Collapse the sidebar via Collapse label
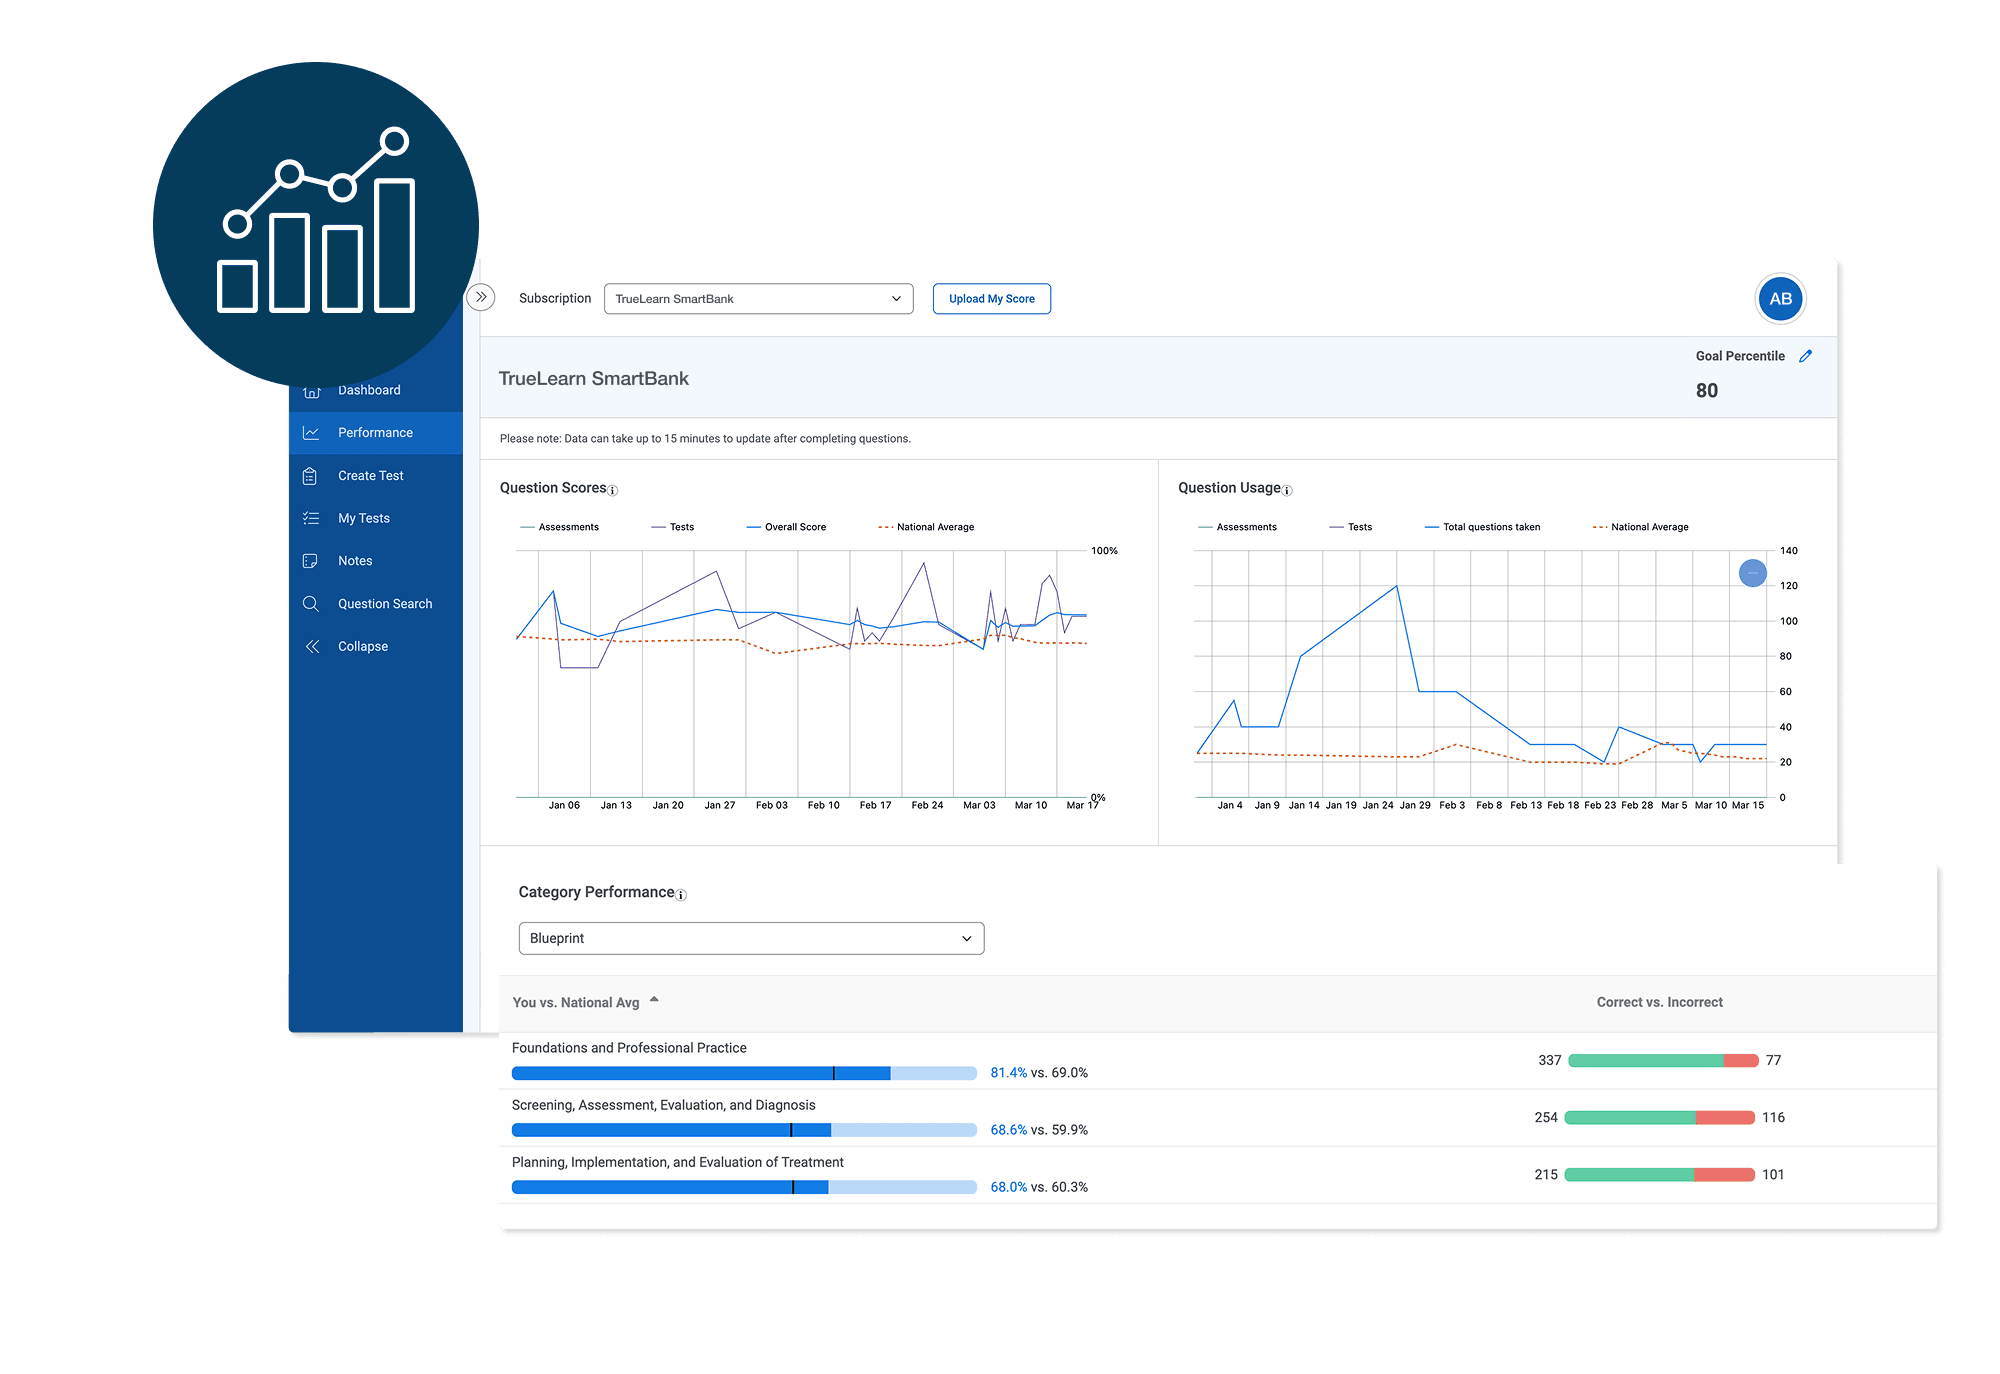 tap(363, 647)
